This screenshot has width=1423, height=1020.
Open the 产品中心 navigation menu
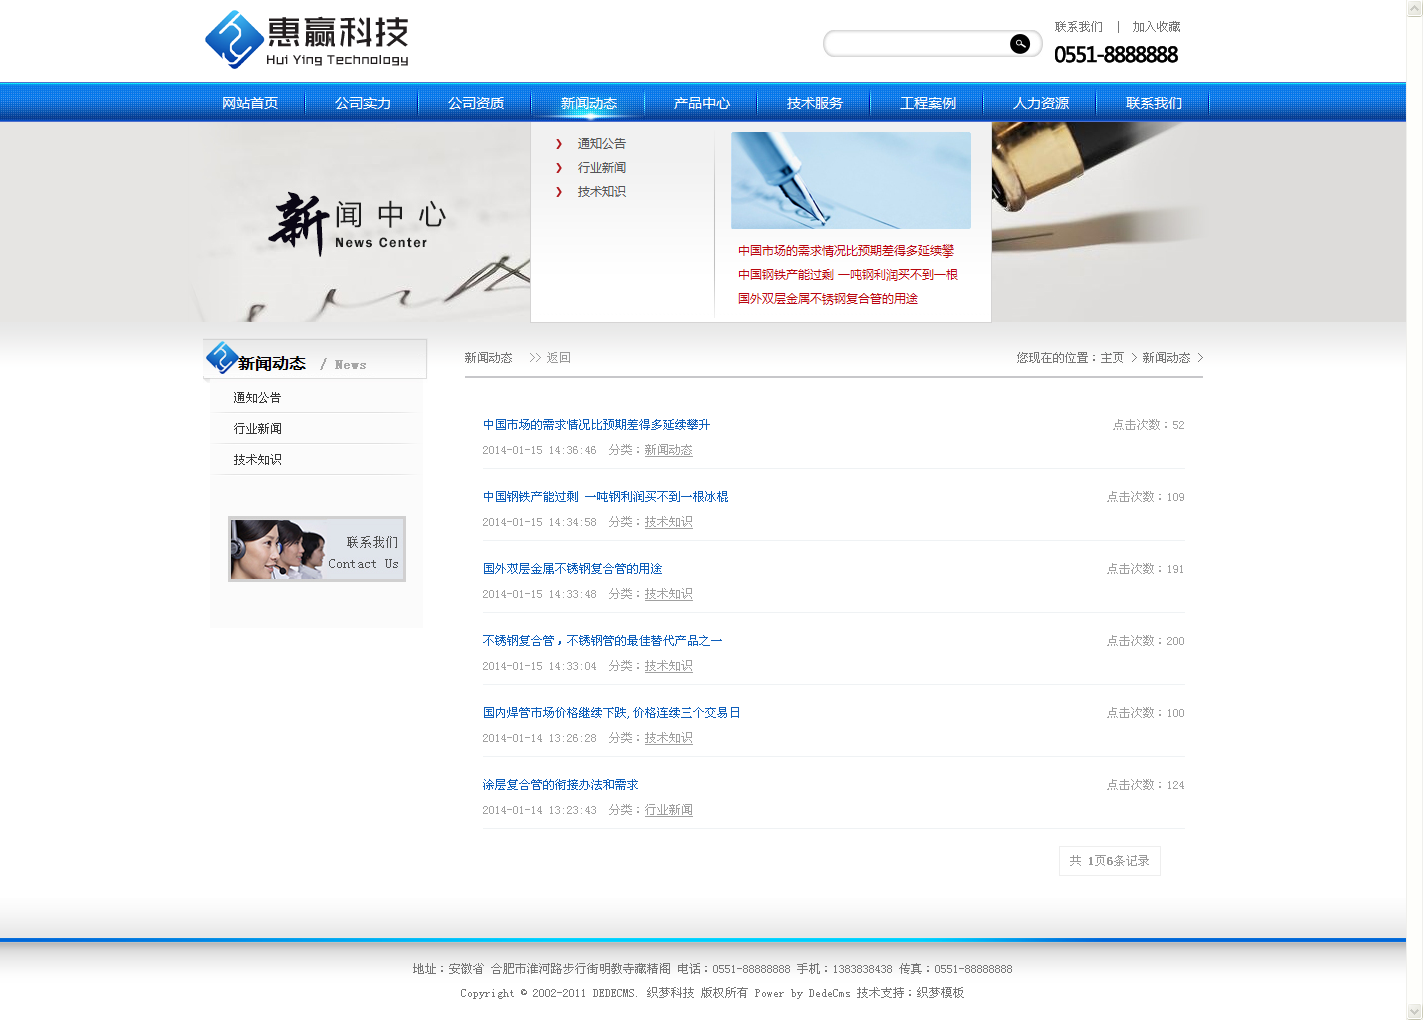[x=701, y=103]
